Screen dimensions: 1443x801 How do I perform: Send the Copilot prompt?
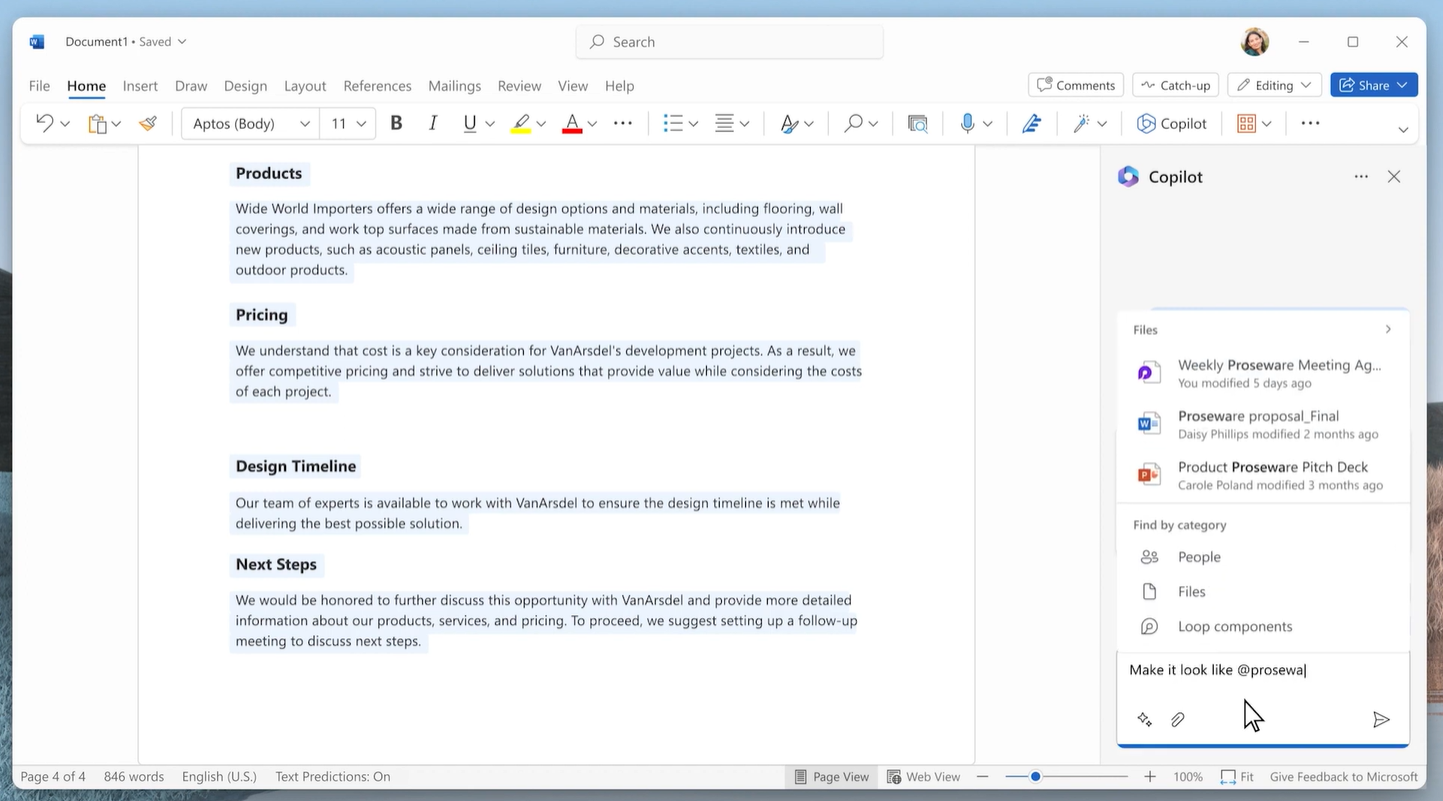tap(1381, 720)
